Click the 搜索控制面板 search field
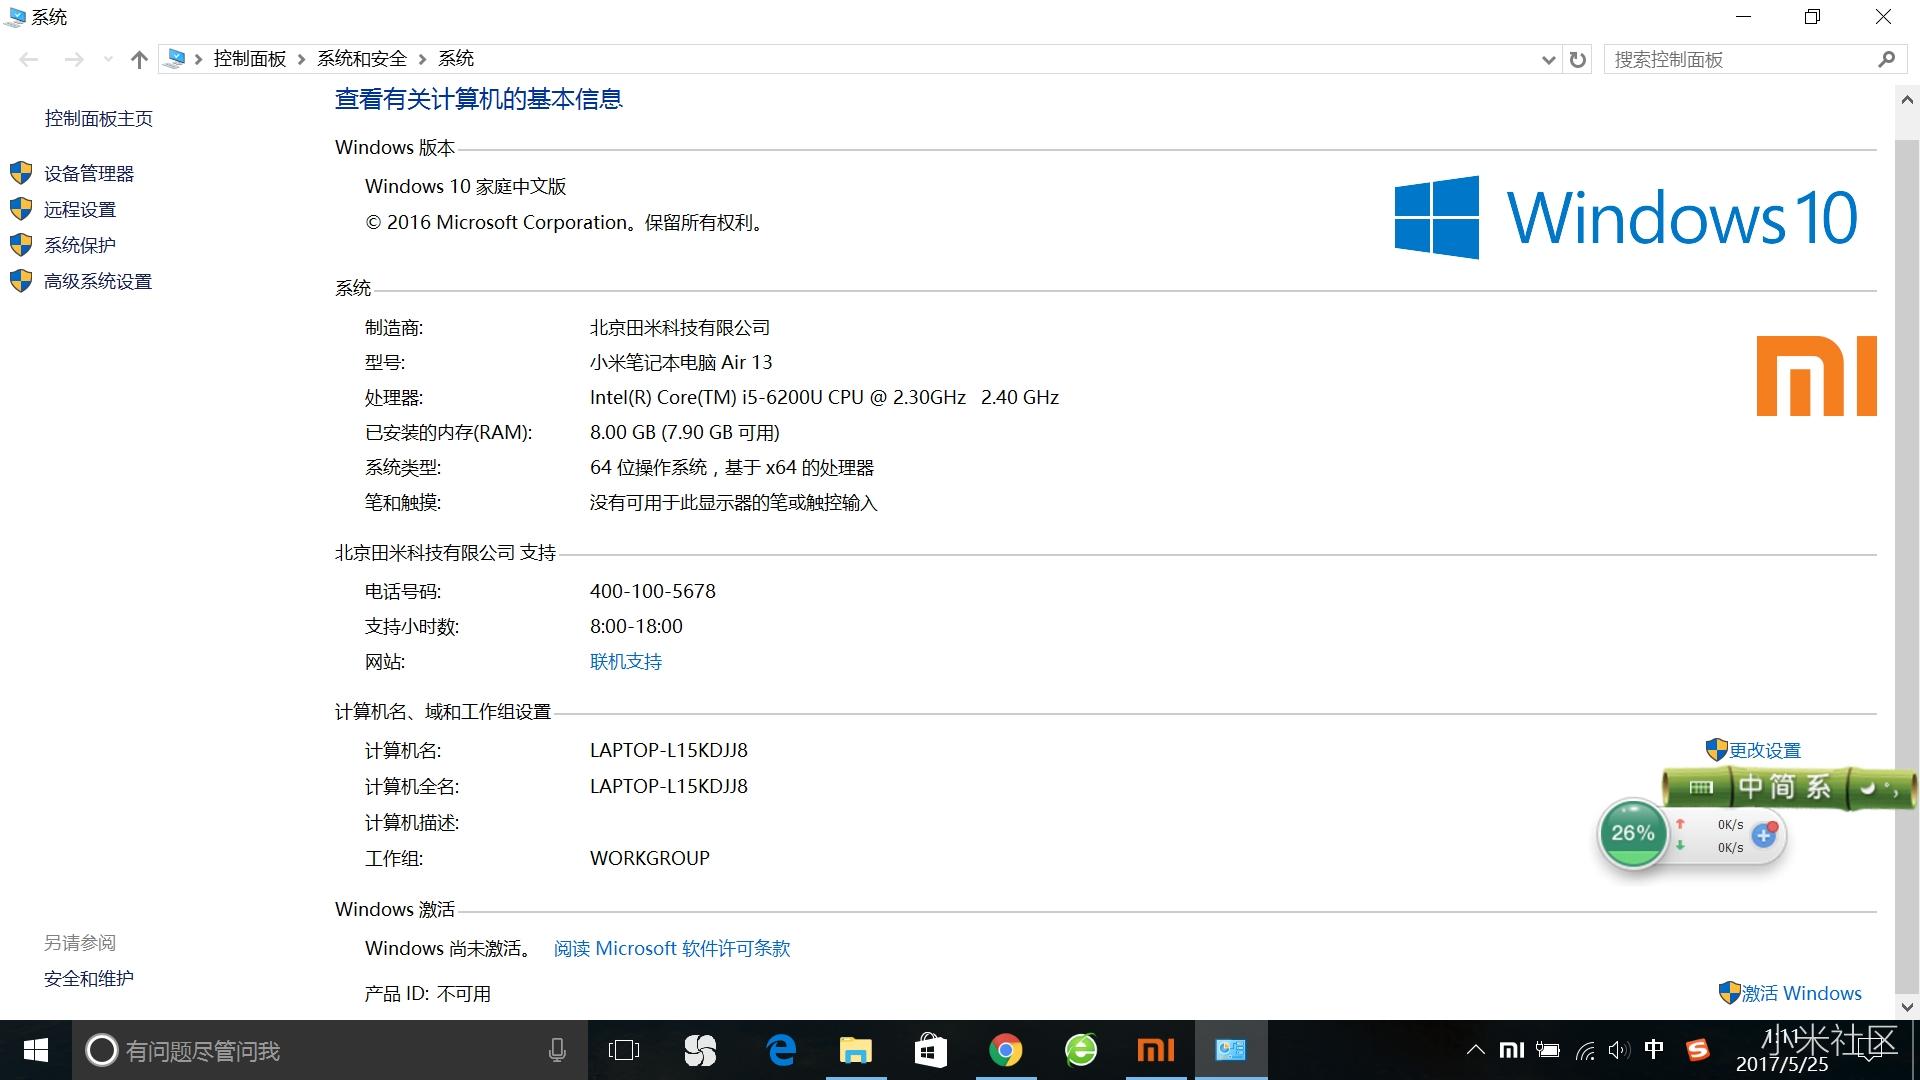Viewport: 1920px width, 1080px height. [1740, 59]
